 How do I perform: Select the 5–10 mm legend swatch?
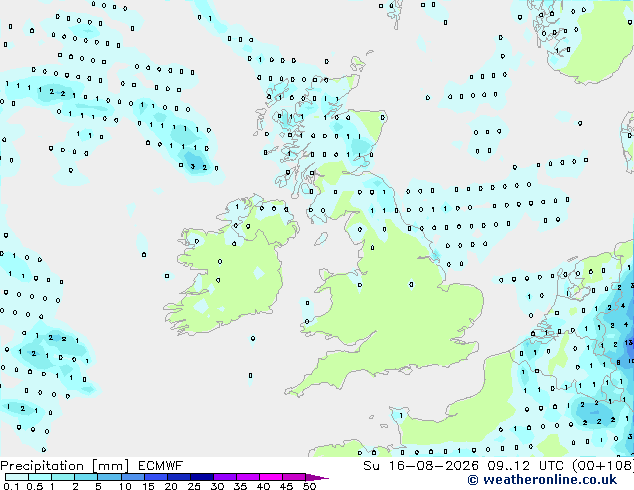point(109,477)
